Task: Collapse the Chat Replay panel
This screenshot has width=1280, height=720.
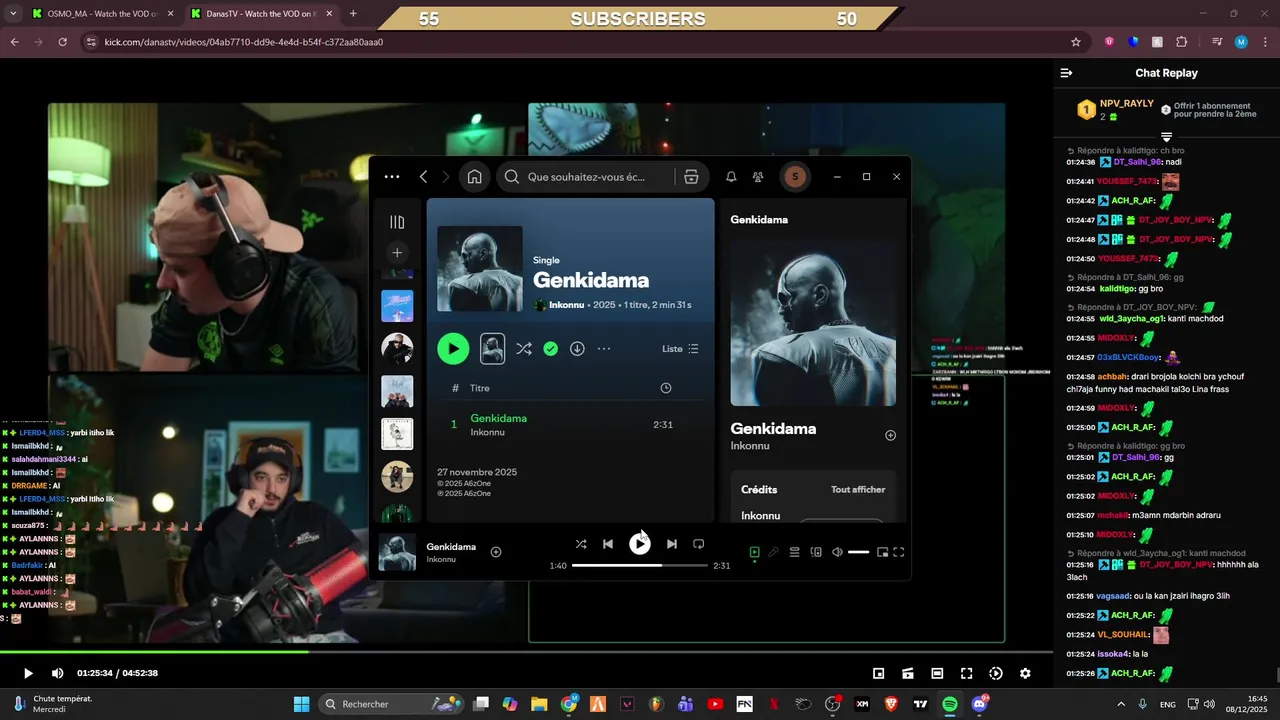Action: (1066, 73)
